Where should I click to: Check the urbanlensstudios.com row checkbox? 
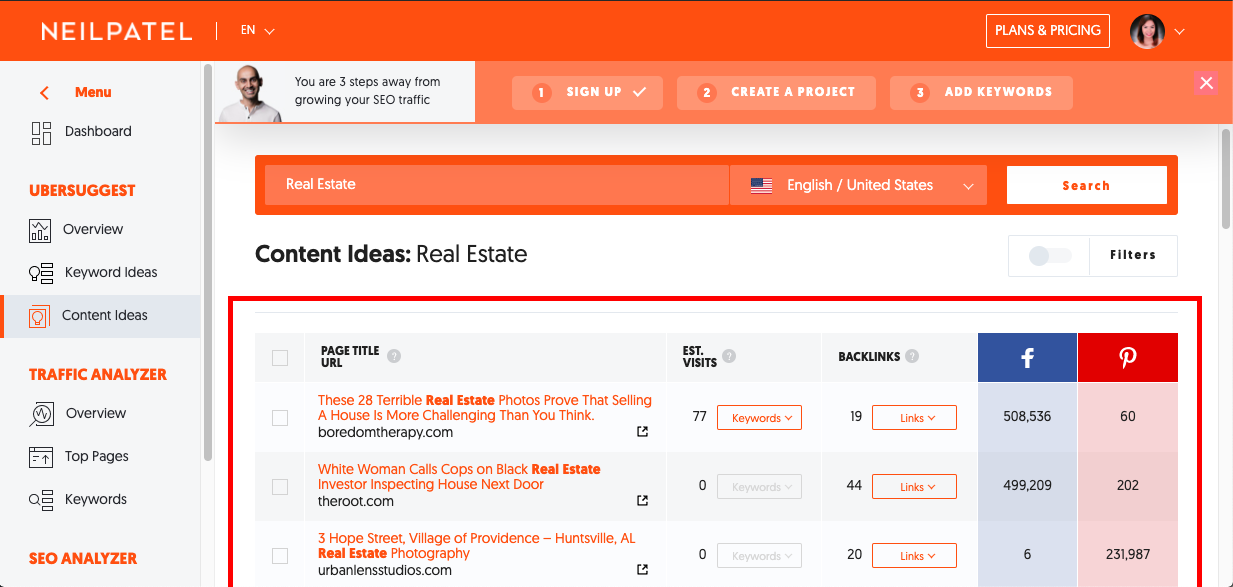click(280, 556)
